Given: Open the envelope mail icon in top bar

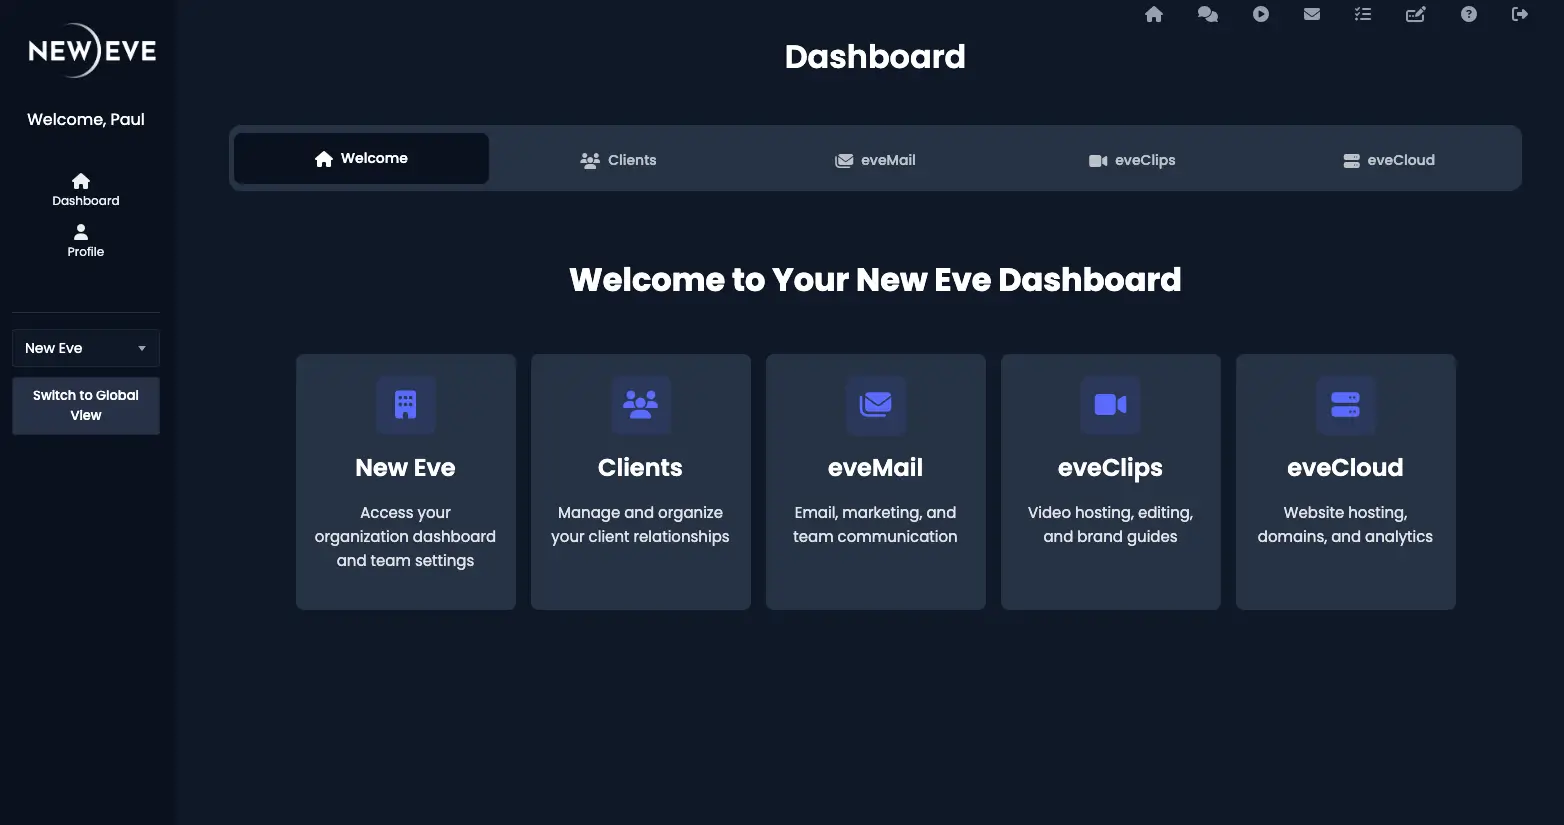Looking at the screenshot, I should click(x=1312, y=14).
